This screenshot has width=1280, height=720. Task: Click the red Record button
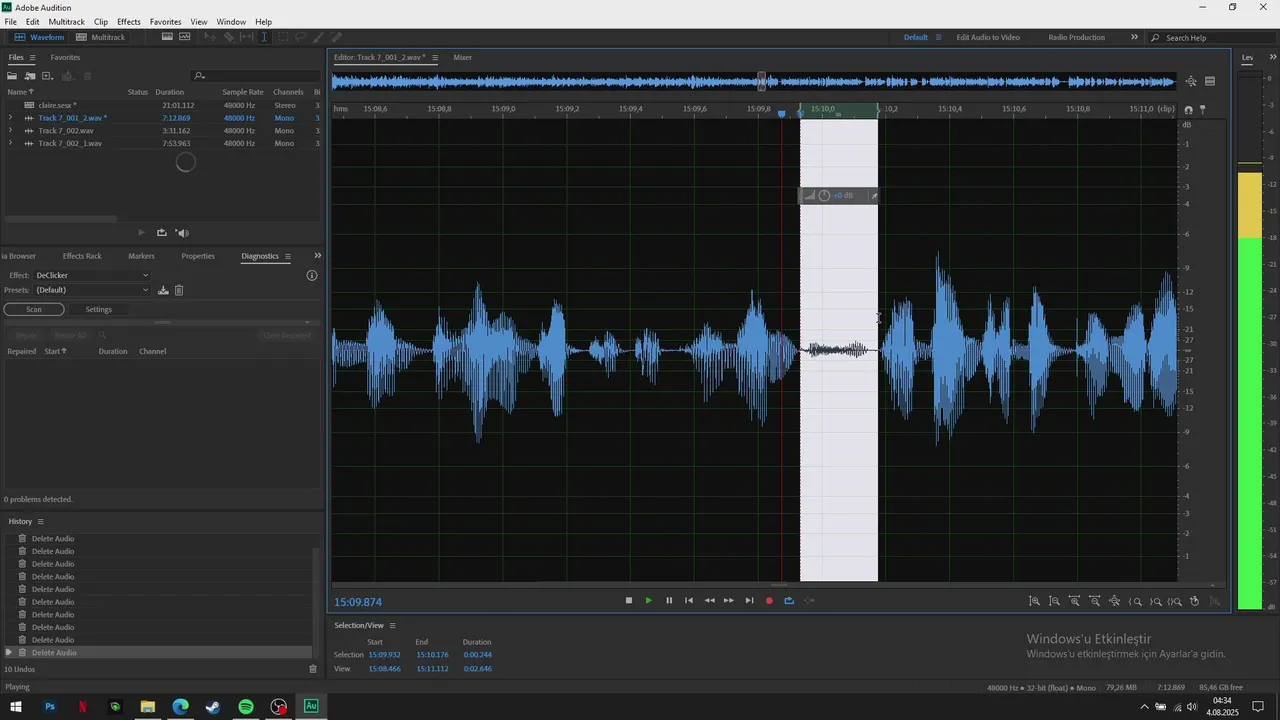click(x=769, y=601)
